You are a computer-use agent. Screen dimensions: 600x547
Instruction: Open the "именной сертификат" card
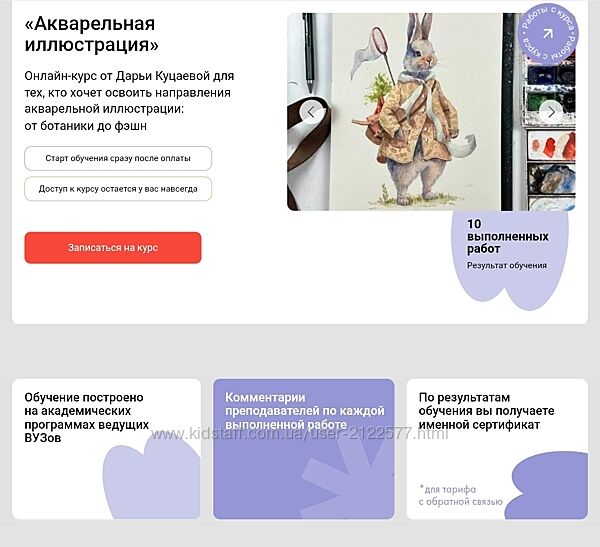pos(497,449)
